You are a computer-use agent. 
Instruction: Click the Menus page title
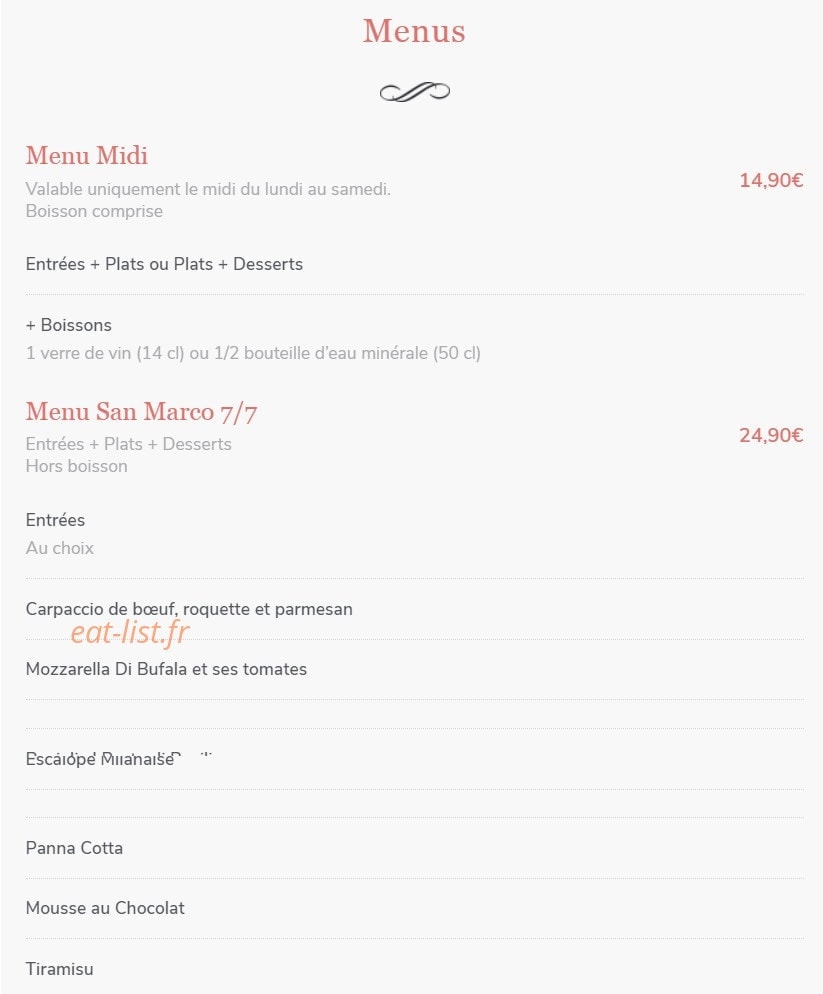(414, 30)
